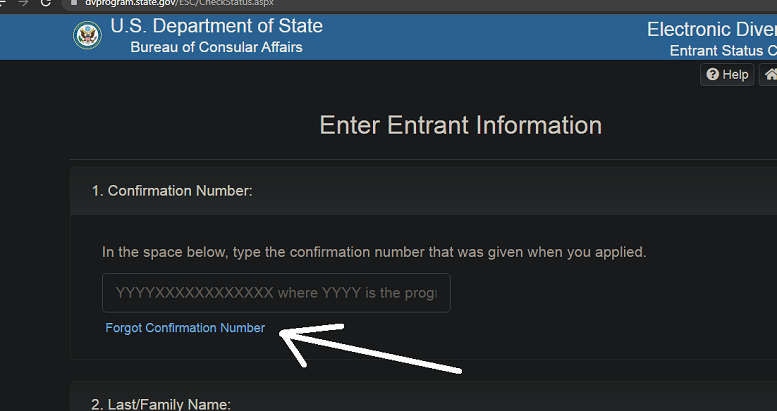Click the browser back arrow

point(2,2)
